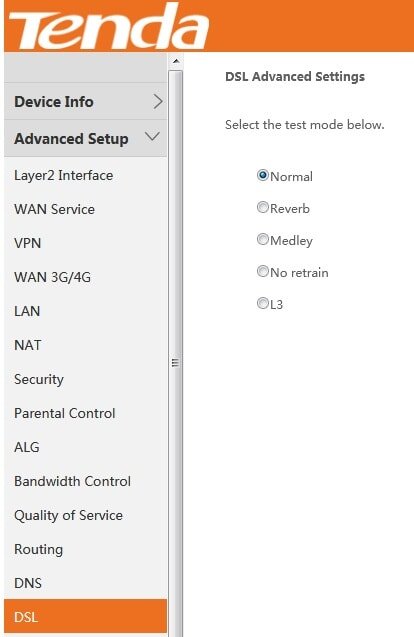The width and height of the screenshot is (414, 637).
Task: Open the NAT settings page
Action: (28, 345)
